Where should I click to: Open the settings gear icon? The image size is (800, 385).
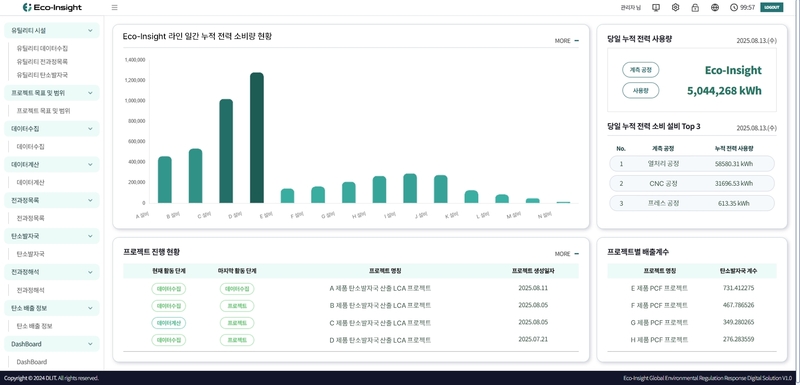click(x=676, y=8)
